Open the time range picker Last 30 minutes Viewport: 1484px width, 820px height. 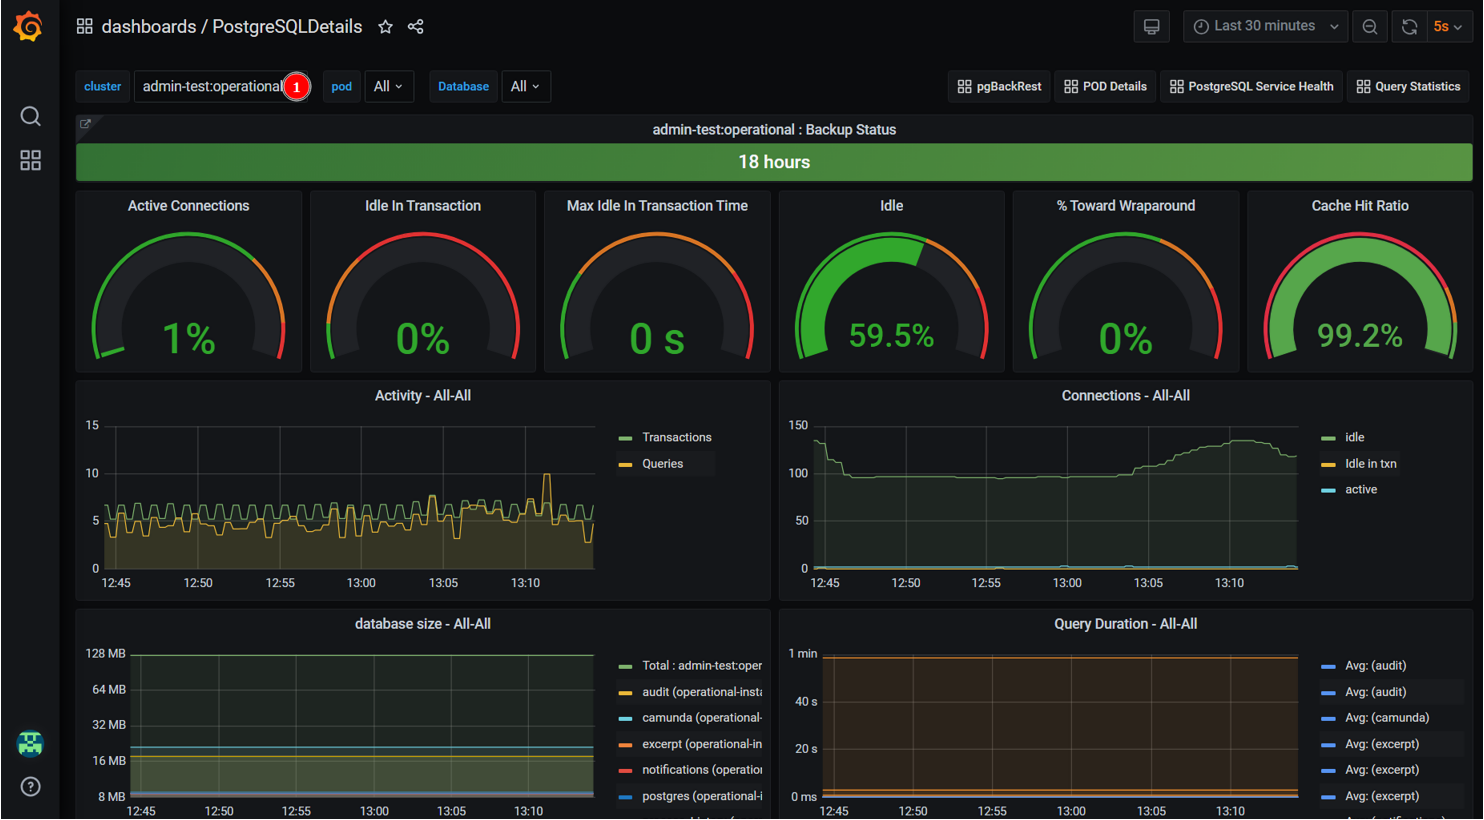pyautogui.click(x=1265, y=27)
